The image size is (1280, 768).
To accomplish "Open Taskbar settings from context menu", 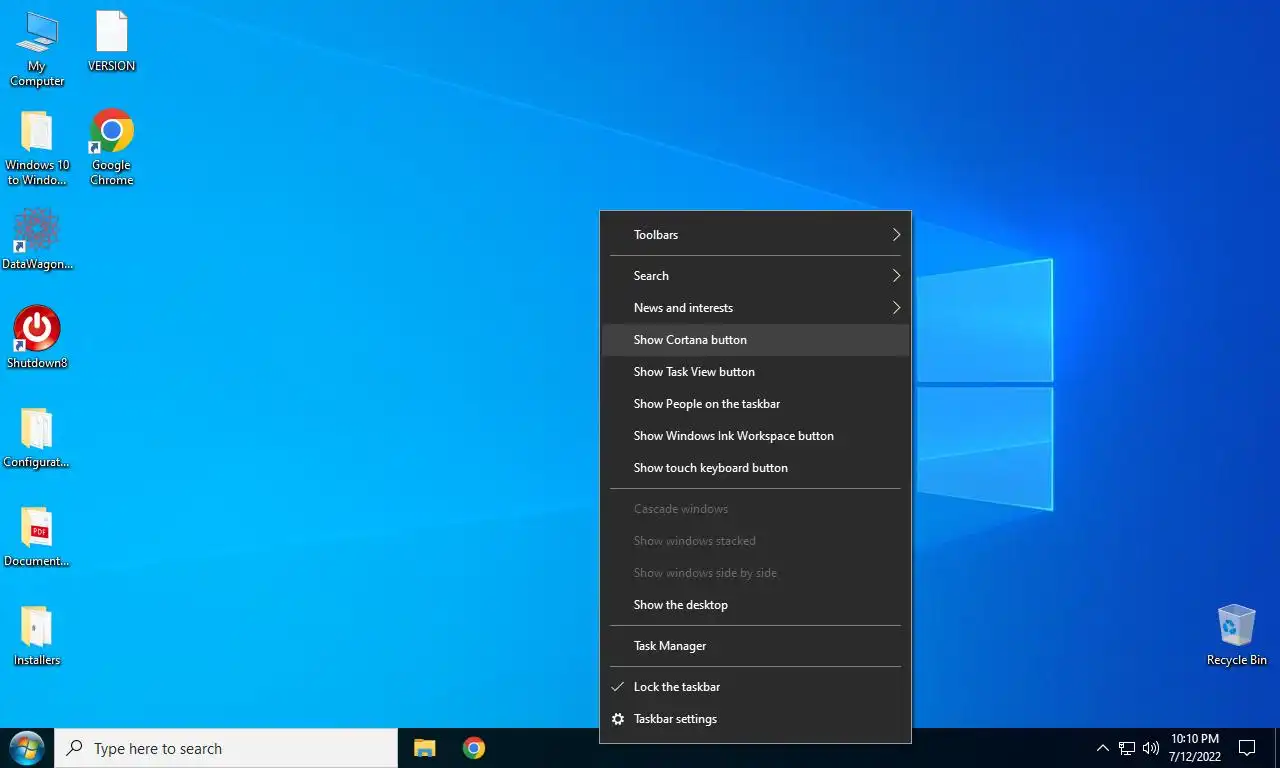I will tap(756, 719).
